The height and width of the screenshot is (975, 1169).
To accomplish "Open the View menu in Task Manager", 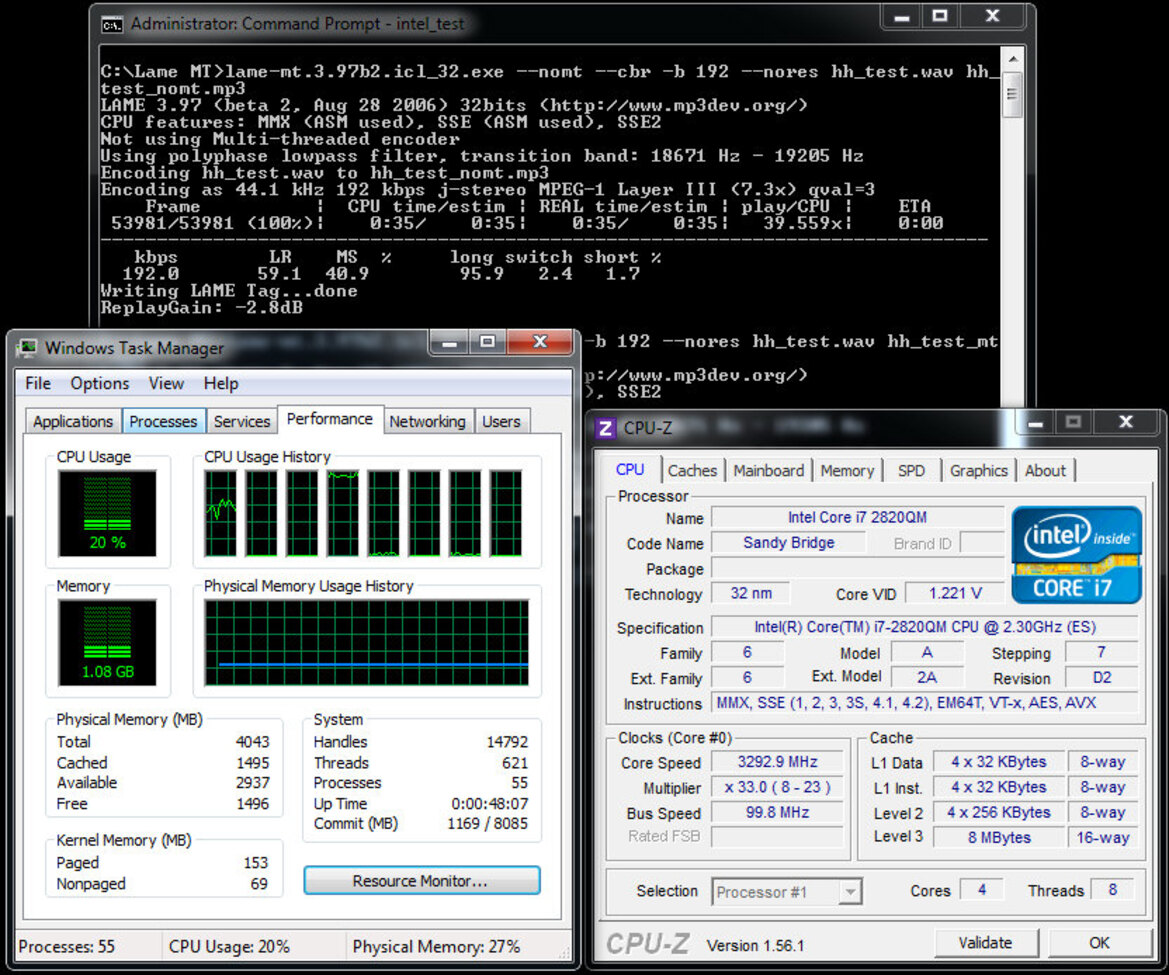I will [x=166, y=383].
